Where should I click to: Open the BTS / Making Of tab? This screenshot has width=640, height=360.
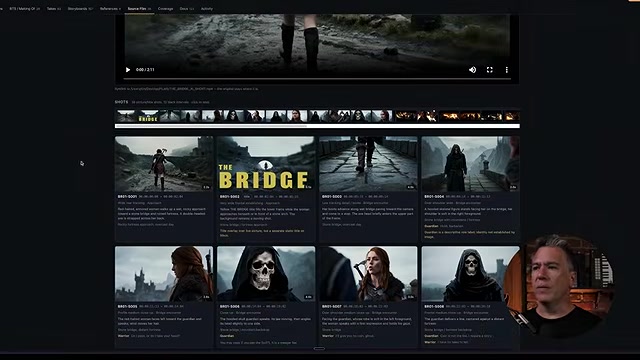click(x=24, y=9)
